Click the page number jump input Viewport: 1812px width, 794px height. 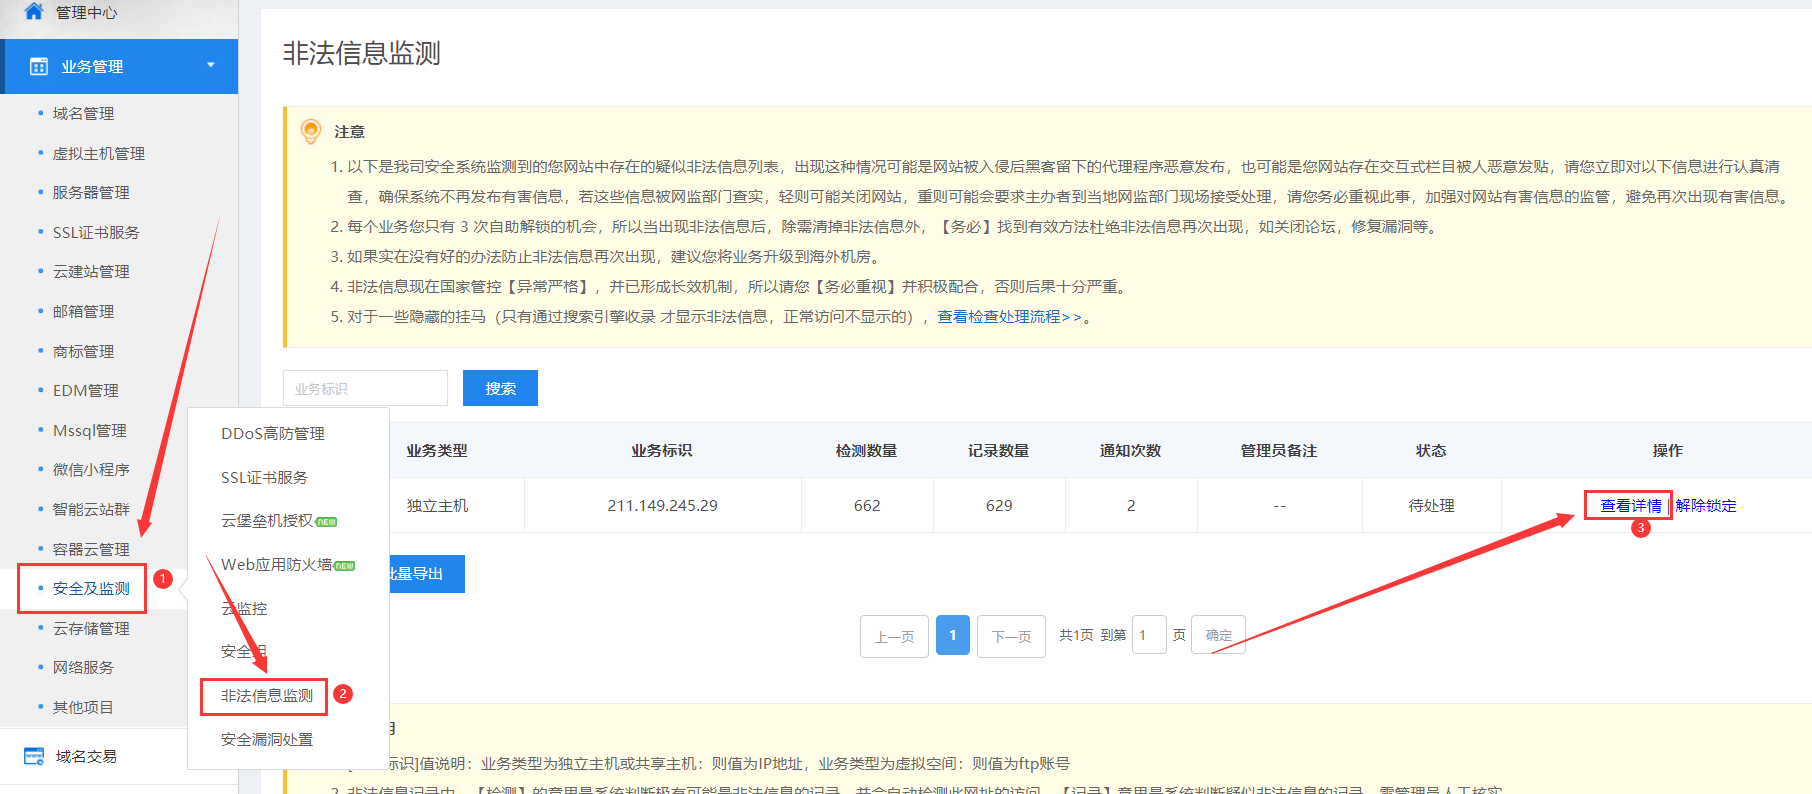click(x=1148, y=635)
